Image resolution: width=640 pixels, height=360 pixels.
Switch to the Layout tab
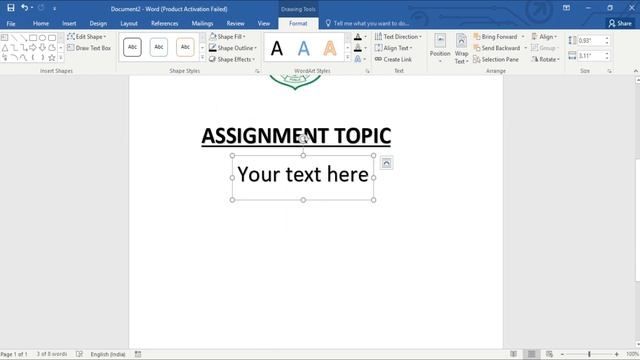(129, 24)
